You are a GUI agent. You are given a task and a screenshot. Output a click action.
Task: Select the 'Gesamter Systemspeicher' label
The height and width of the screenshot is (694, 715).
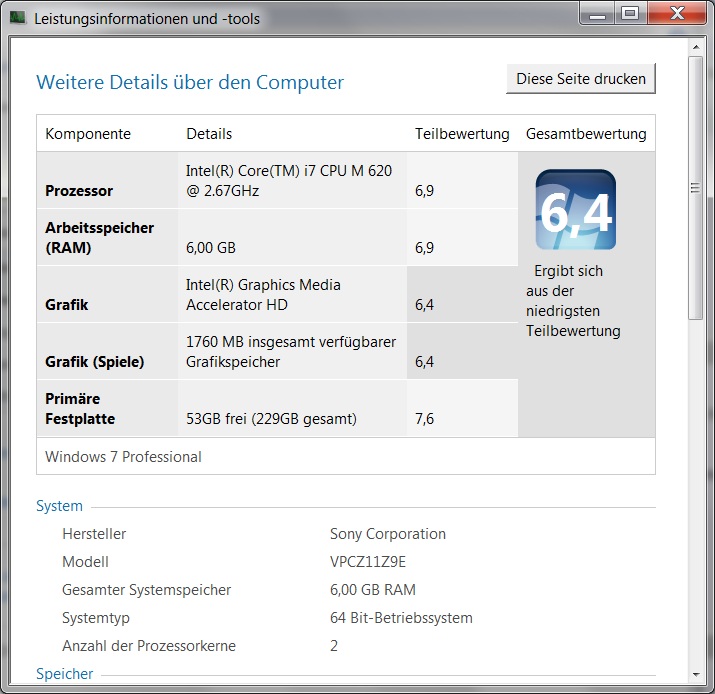tap(146, 590)
